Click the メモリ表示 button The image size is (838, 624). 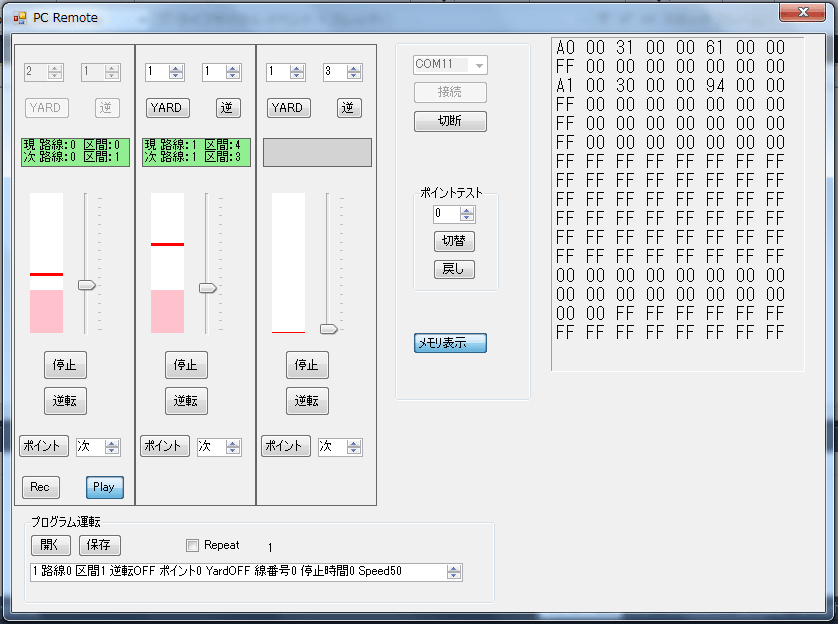[450, 343]
